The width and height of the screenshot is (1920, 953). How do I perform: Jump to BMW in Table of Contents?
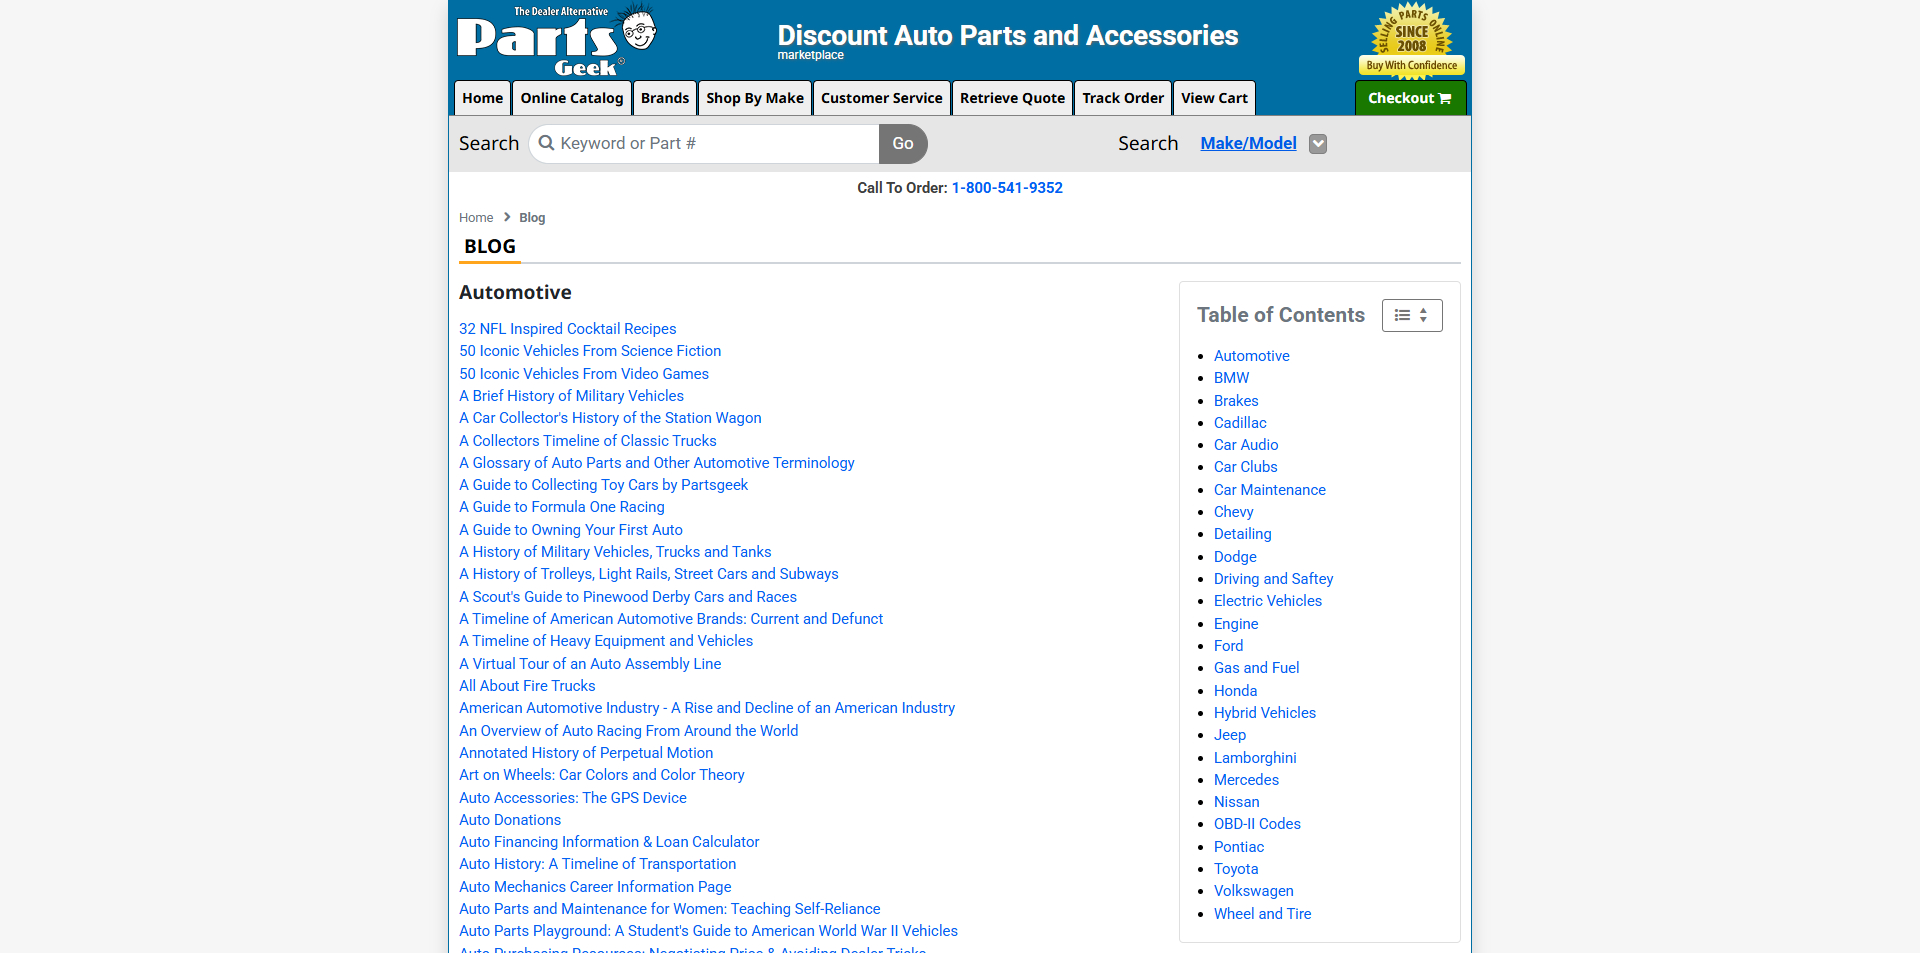pos(1231,378)
